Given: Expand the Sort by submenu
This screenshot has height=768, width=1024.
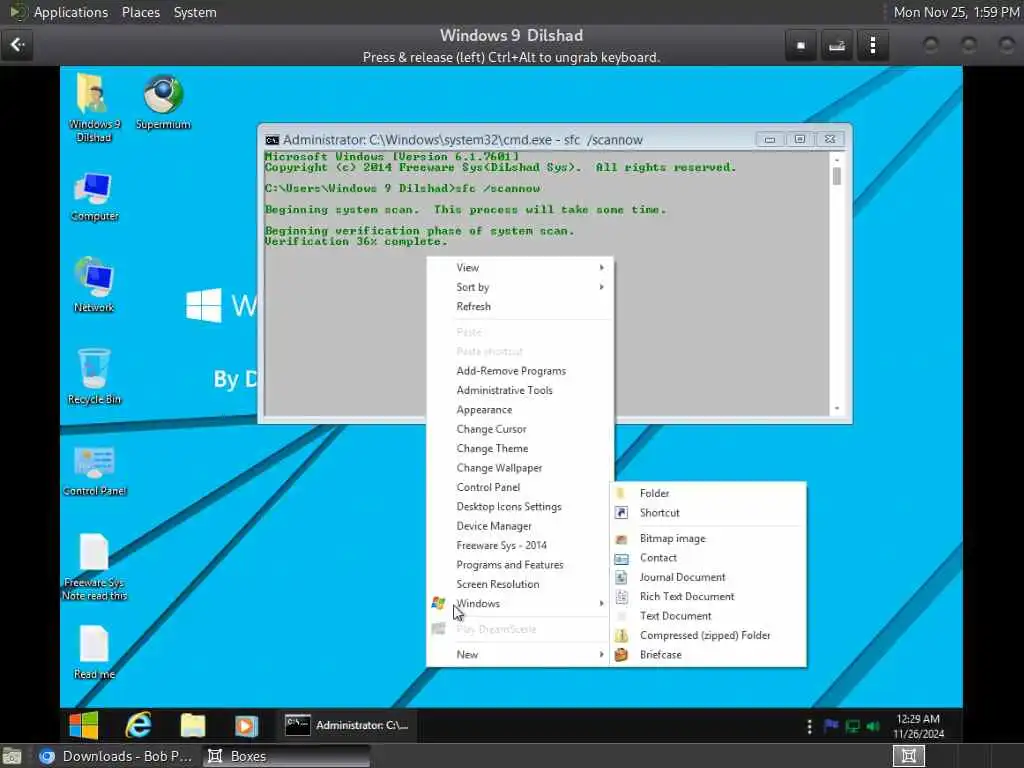Looking at the screenshot, I should point(520,287).
